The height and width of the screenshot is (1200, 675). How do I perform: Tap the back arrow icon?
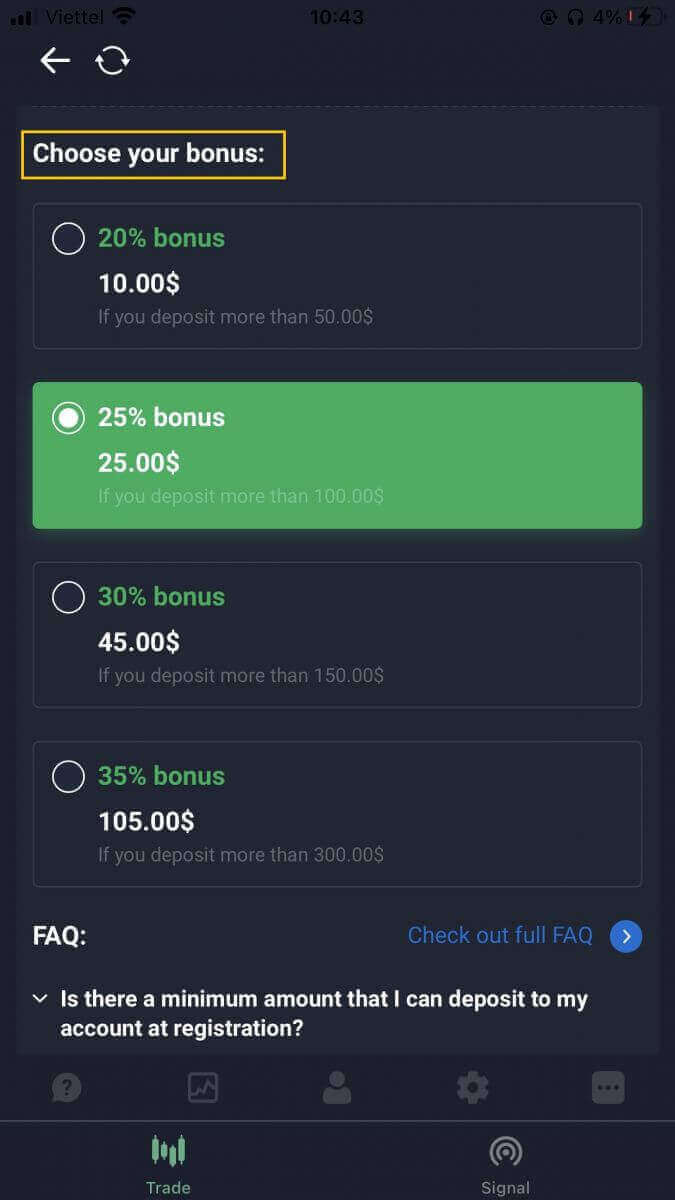point(55,61)
